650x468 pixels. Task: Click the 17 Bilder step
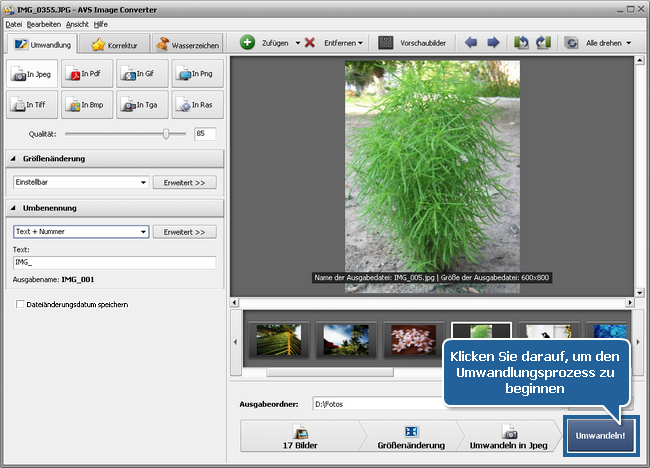300,436
